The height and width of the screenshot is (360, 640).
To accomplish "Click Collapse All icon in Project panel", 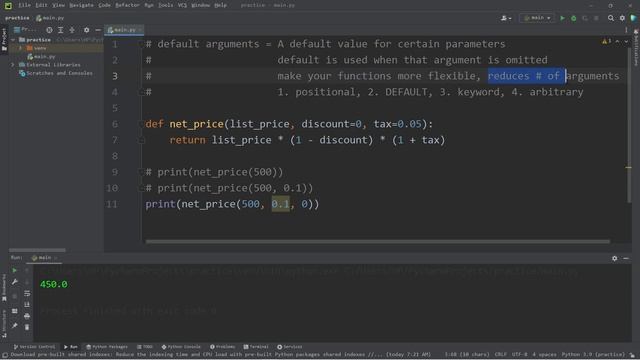I will (x=72, y=30).
